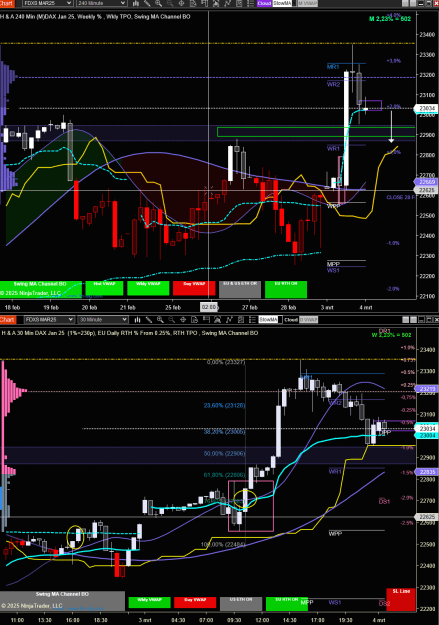
Task: Select the lower orange Chart tab
Action: tap(7, 320)
